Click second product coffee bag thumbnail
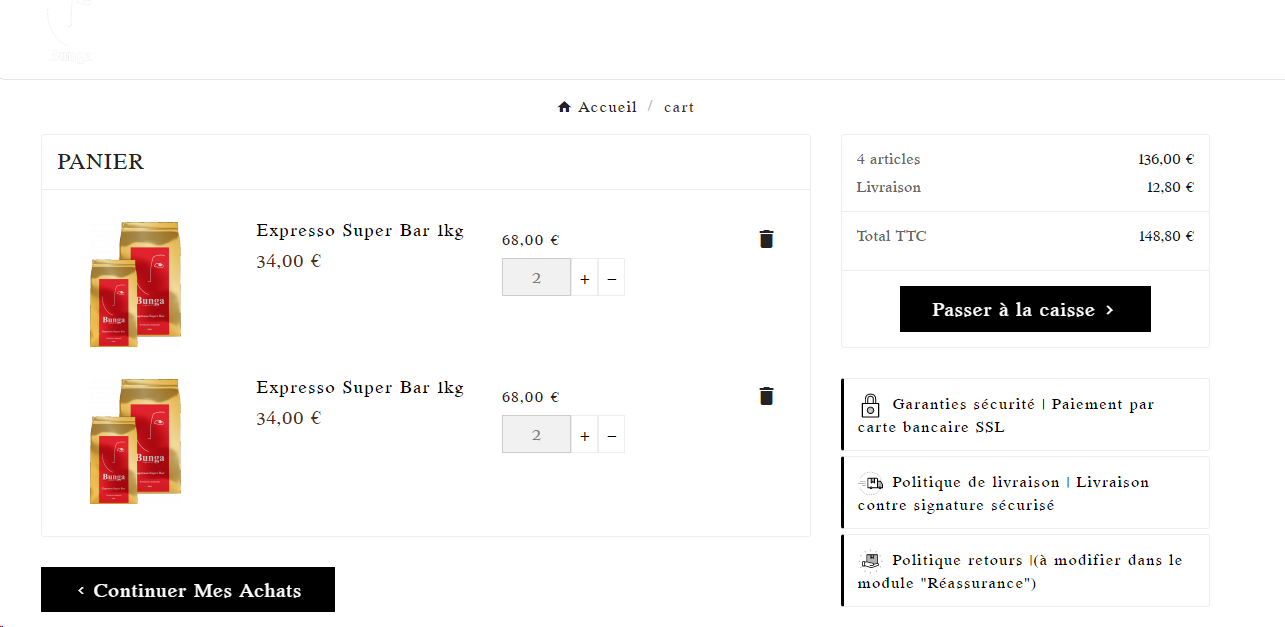This screenshot has width=1285, height=627. click(135, 441)
